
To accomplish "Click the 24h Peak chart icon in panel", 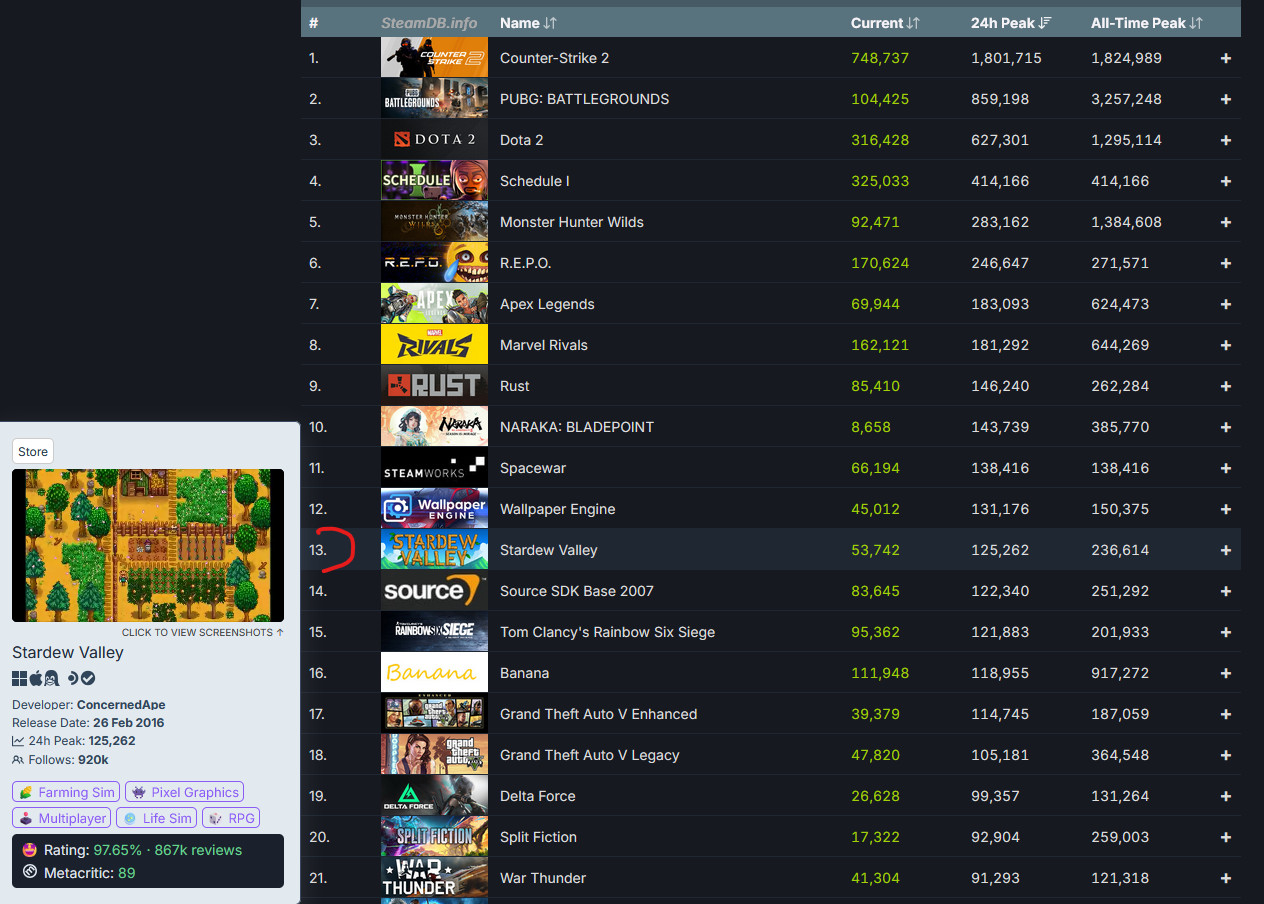I will 18,741.
